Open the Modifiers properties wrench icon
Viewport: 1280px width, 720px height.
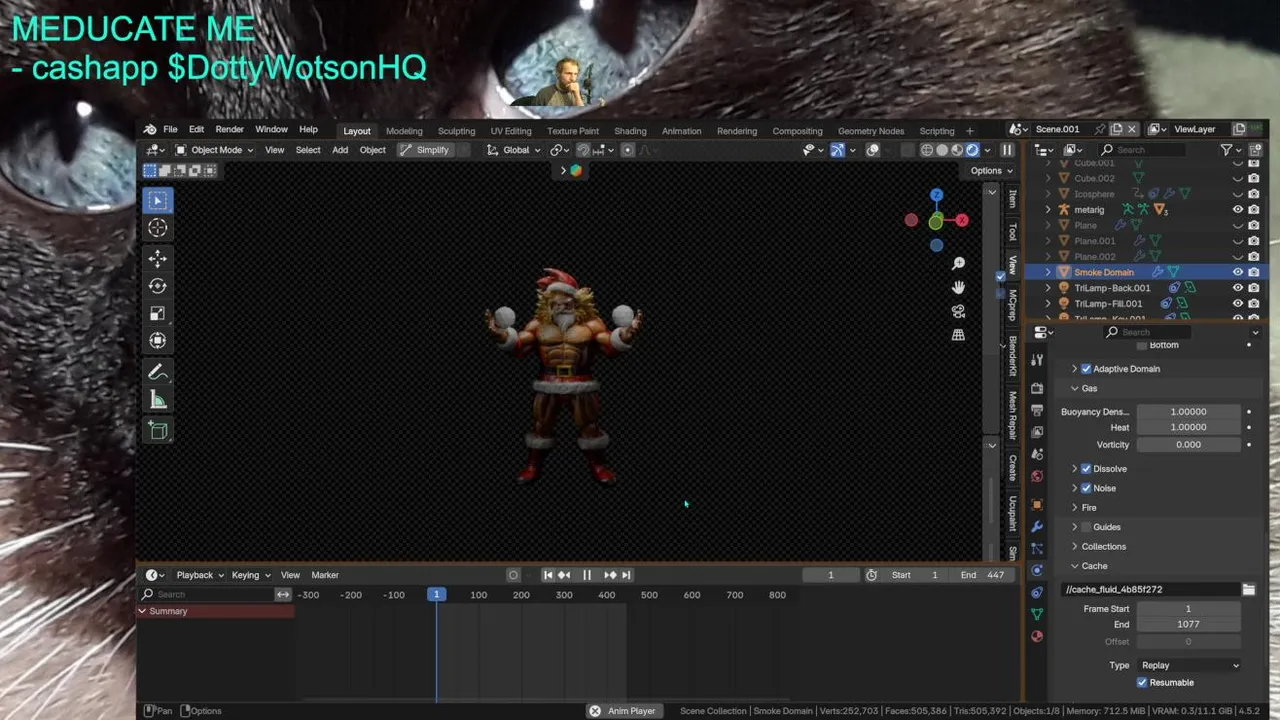[1037, 527]
